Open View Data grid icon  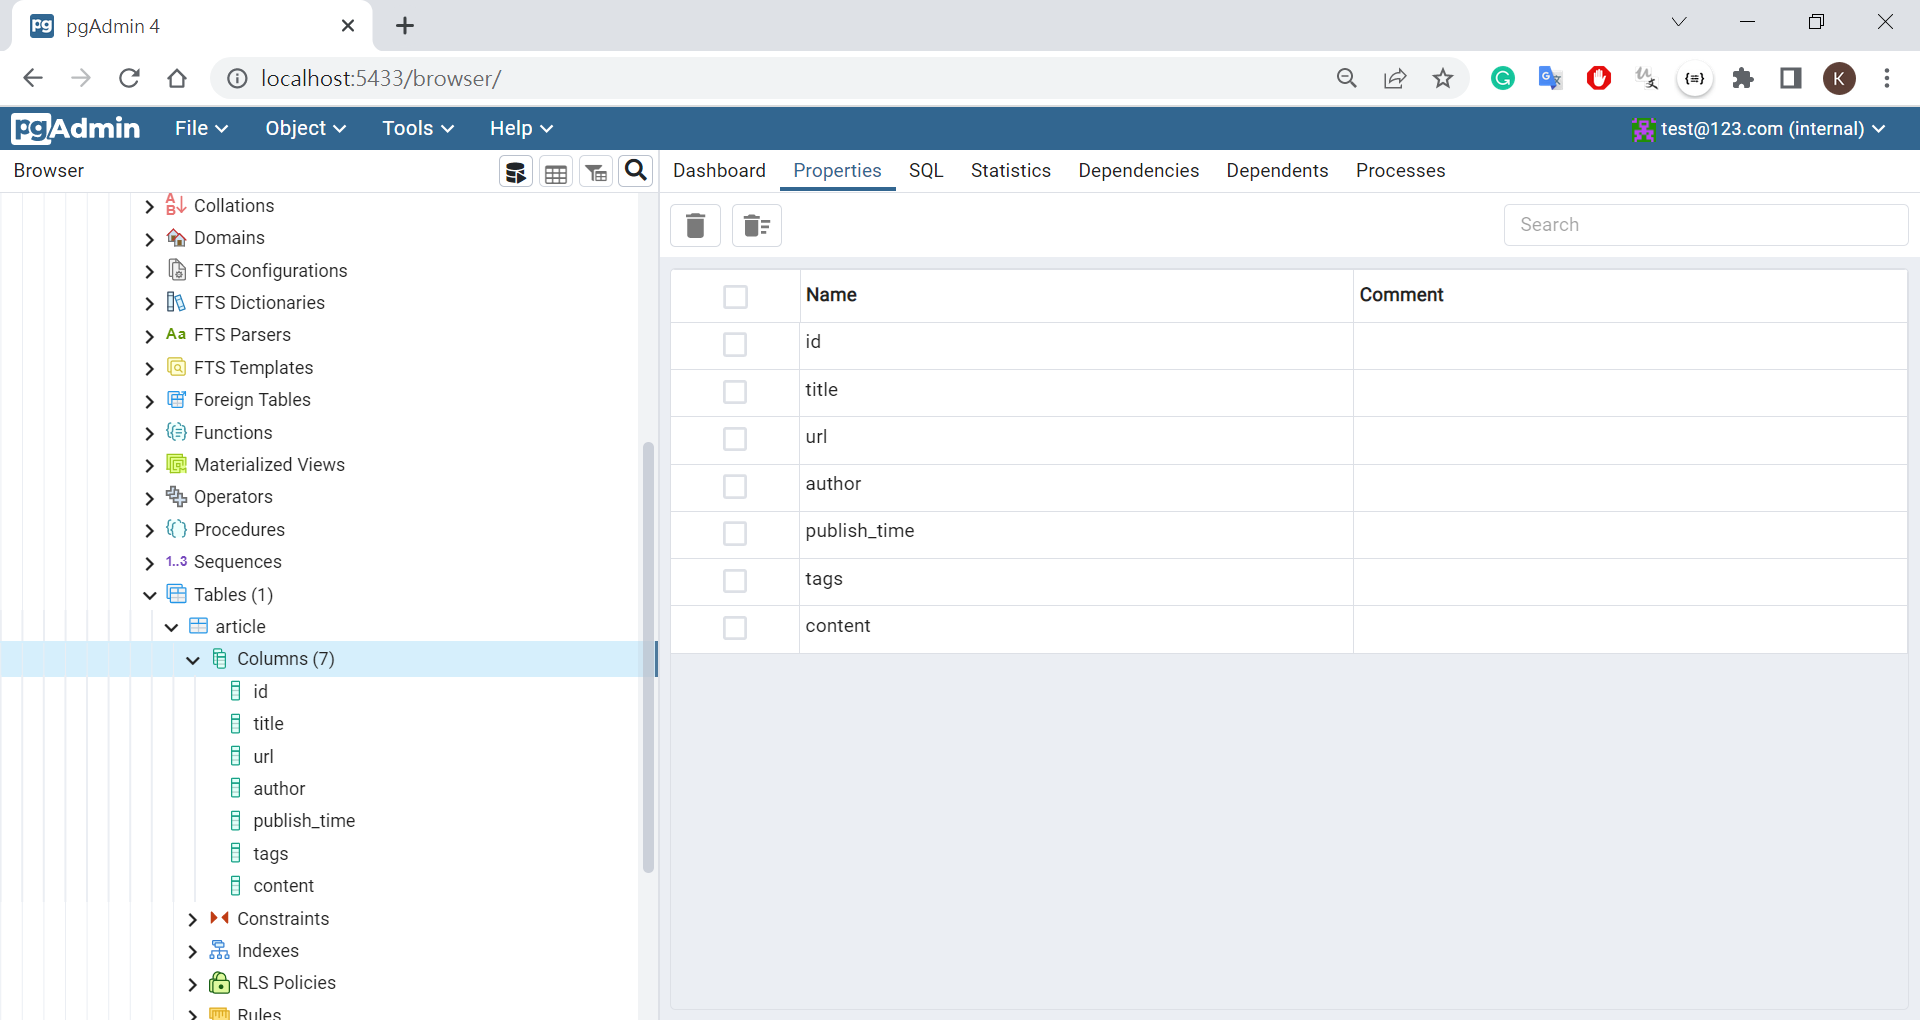556,172
